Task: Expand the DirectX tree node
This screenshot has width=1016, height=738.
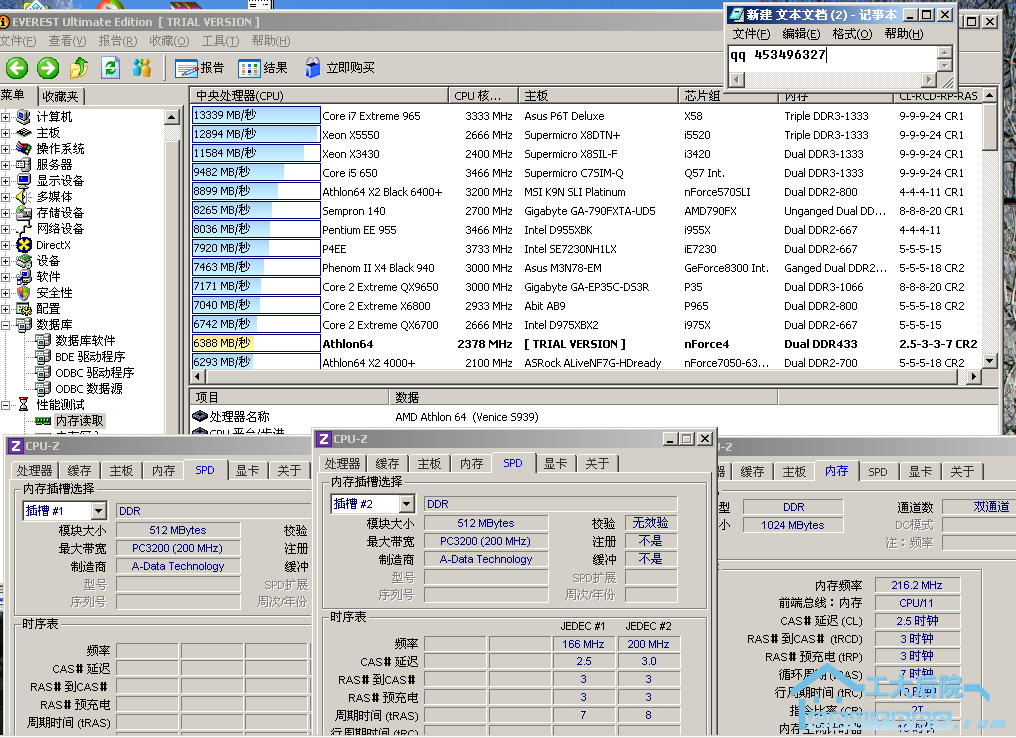Action: 5,246
